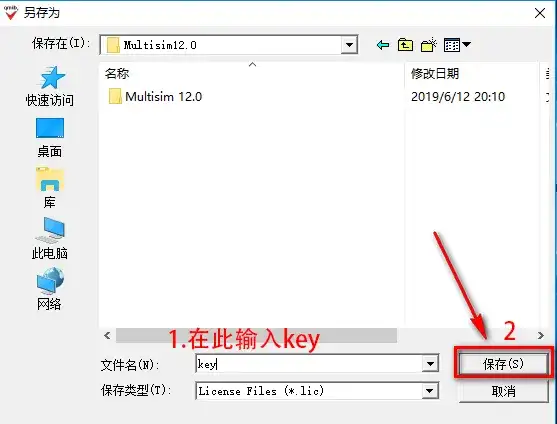Select 库 libraries in sidebar
The width and height of the screenshot is (557, 424).
[50, 188]
